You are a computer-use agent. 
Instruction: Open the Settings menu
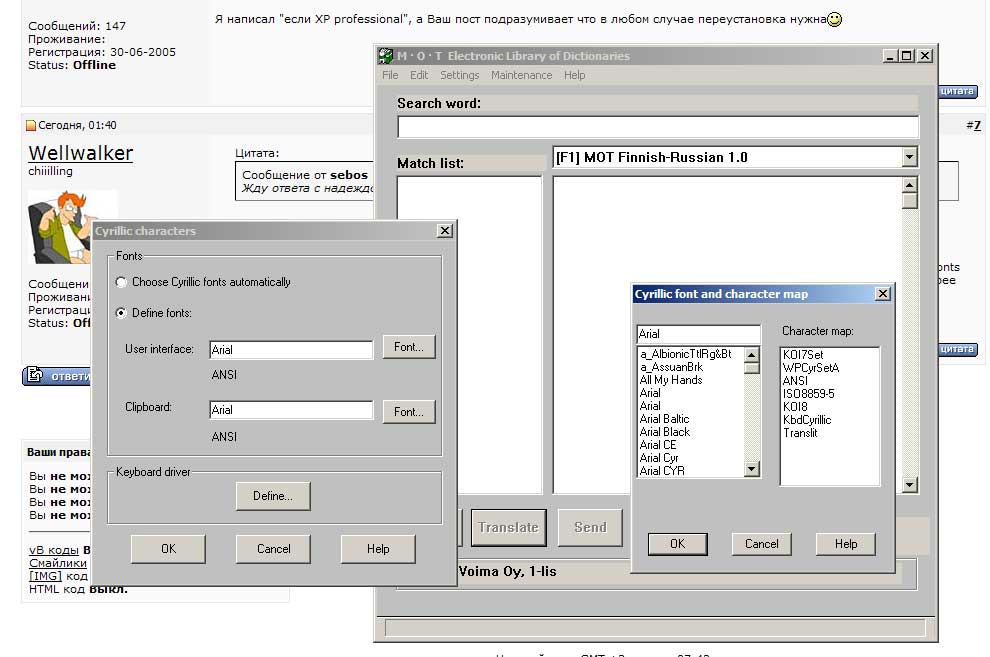click(x=459, y=75)
